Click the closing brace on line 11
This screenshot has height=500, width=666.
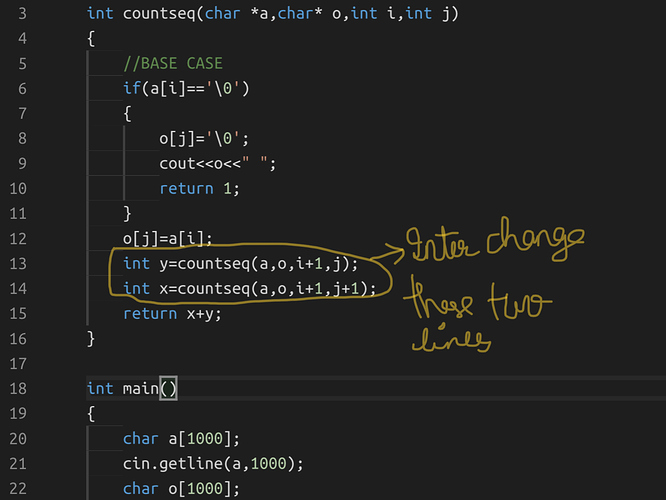[127, 214]
